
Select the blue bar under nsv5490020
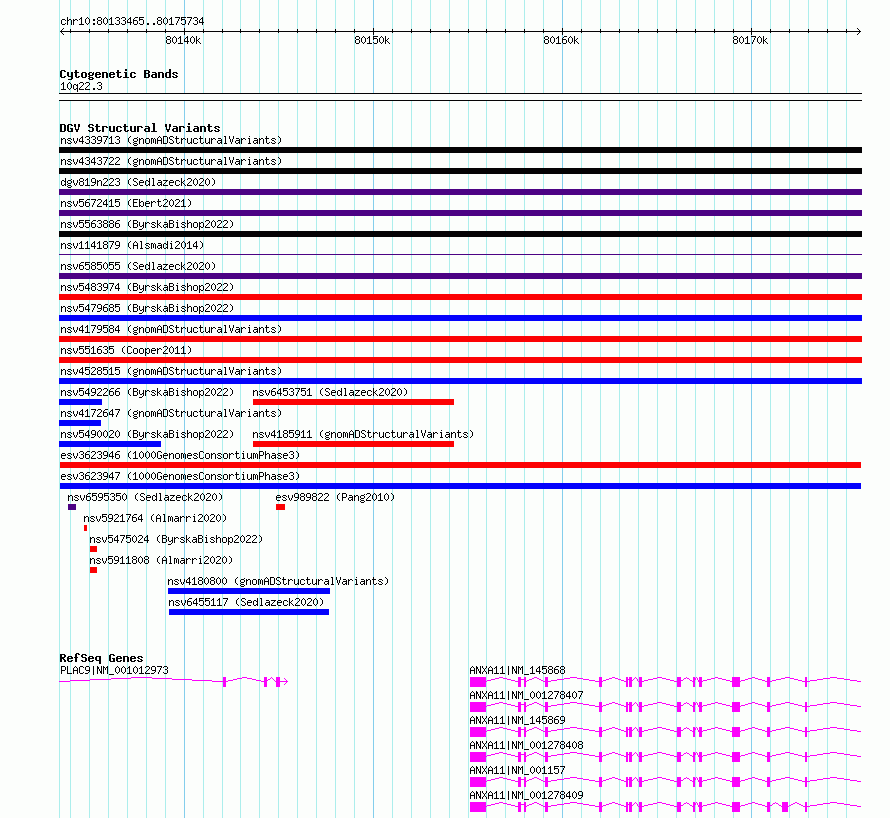(110, 444)
